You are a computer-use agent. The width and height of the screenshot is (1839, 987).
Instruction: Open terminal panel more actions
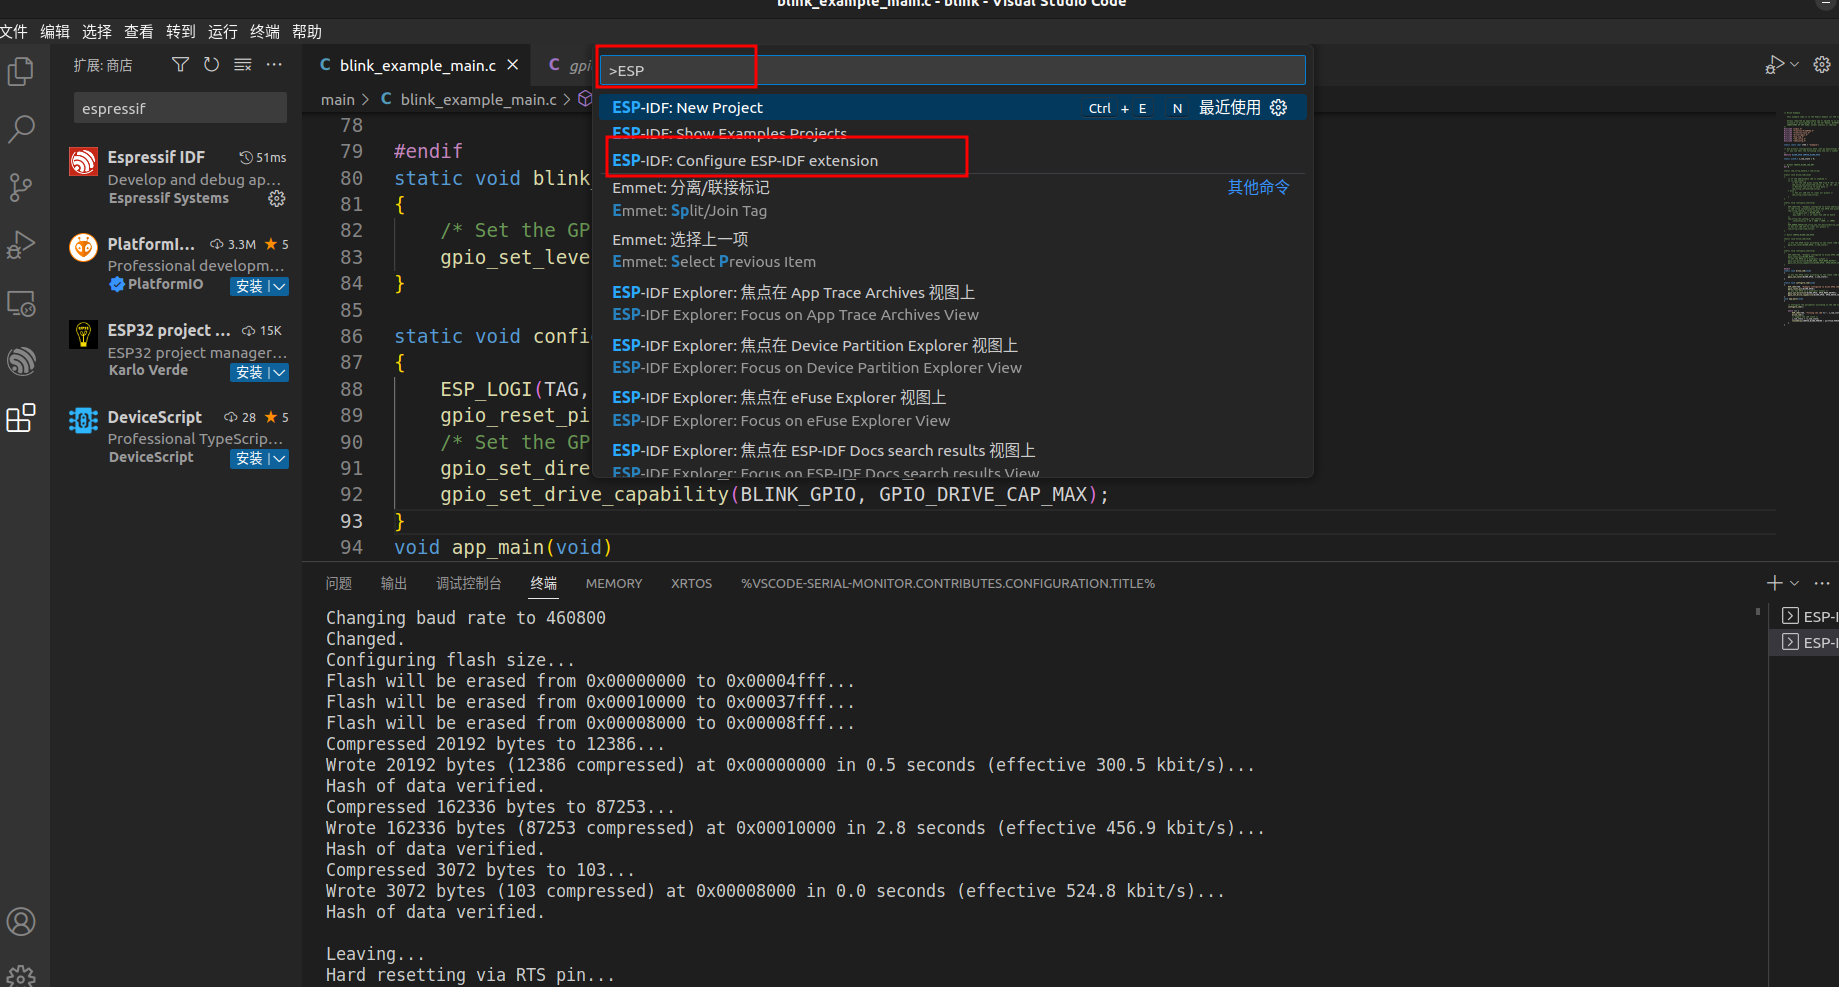coord(1822,583)
